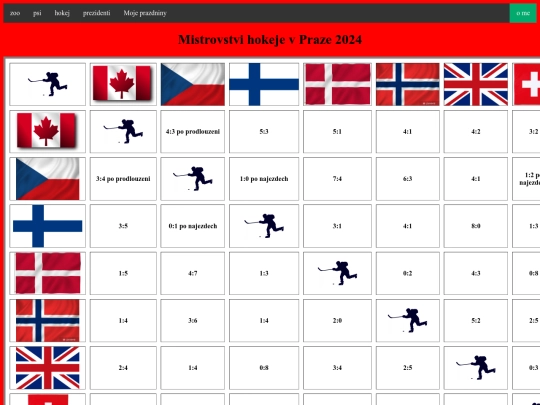Click the Canada flag in first column
This screenshot has height=405, width=540.
pos(47,131)
